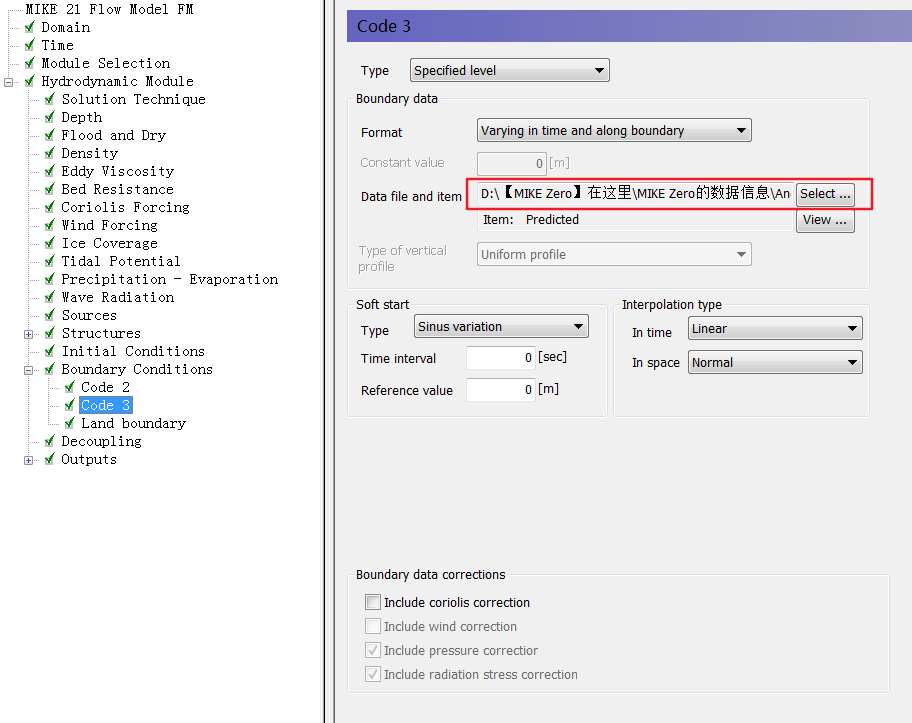Click the Time interval input field
The height and width of the screenshot is (723, 912).
[501, 357]
